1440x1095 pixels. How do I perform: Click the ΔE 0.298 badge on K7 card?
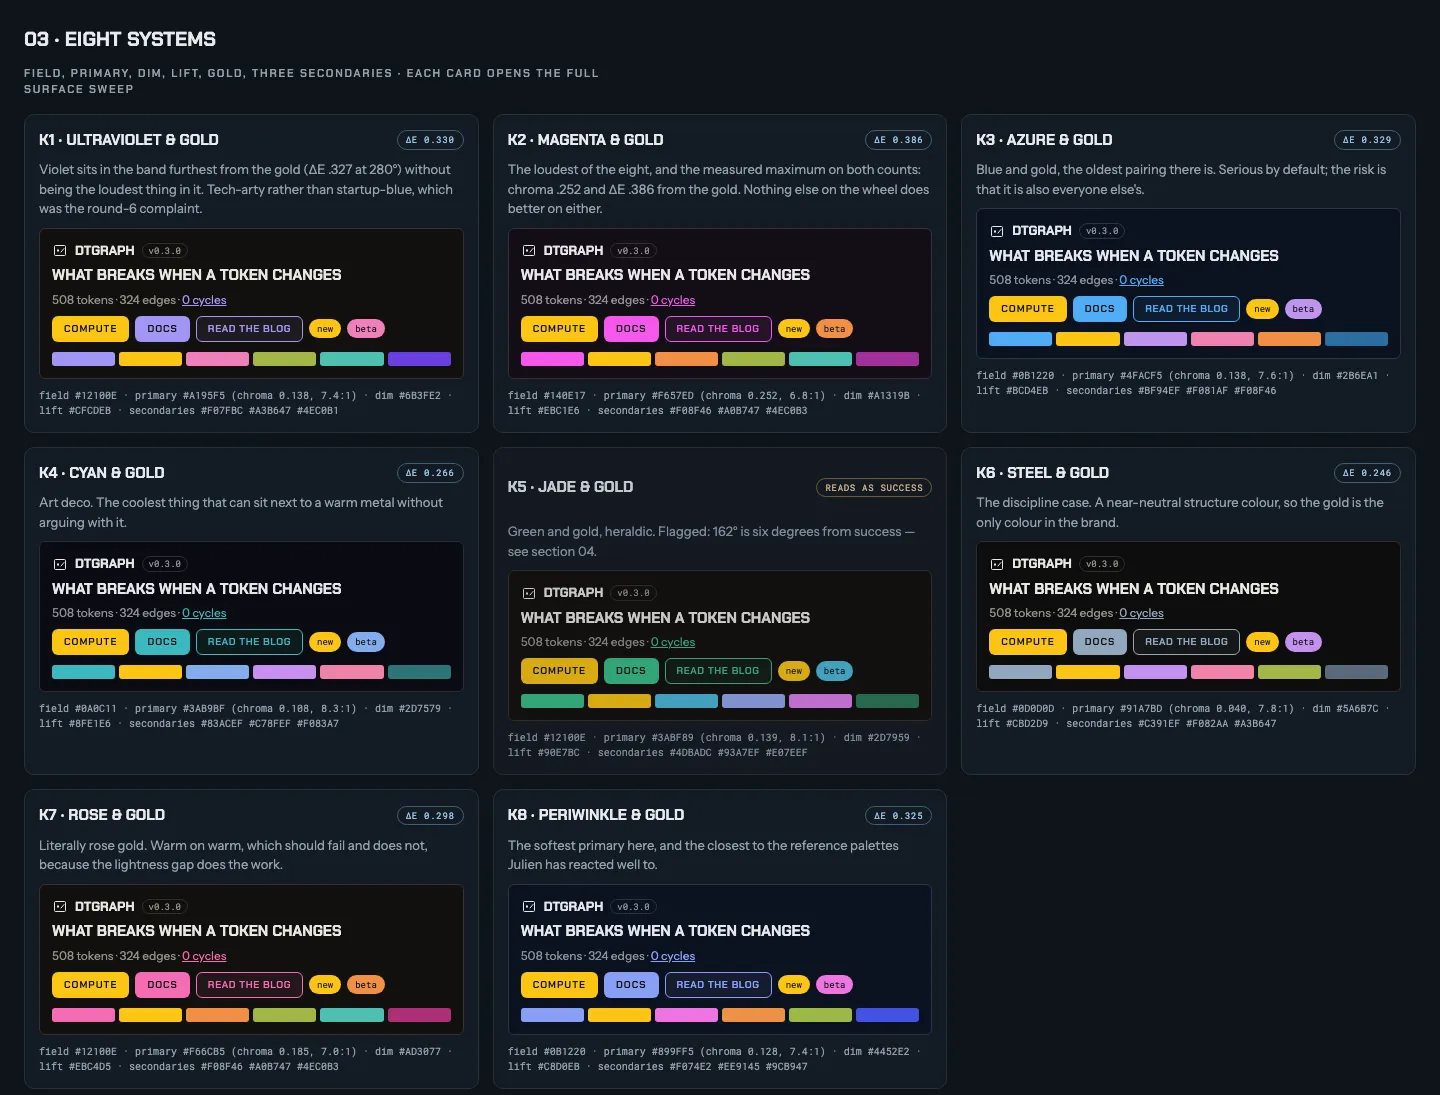point(430,816)
